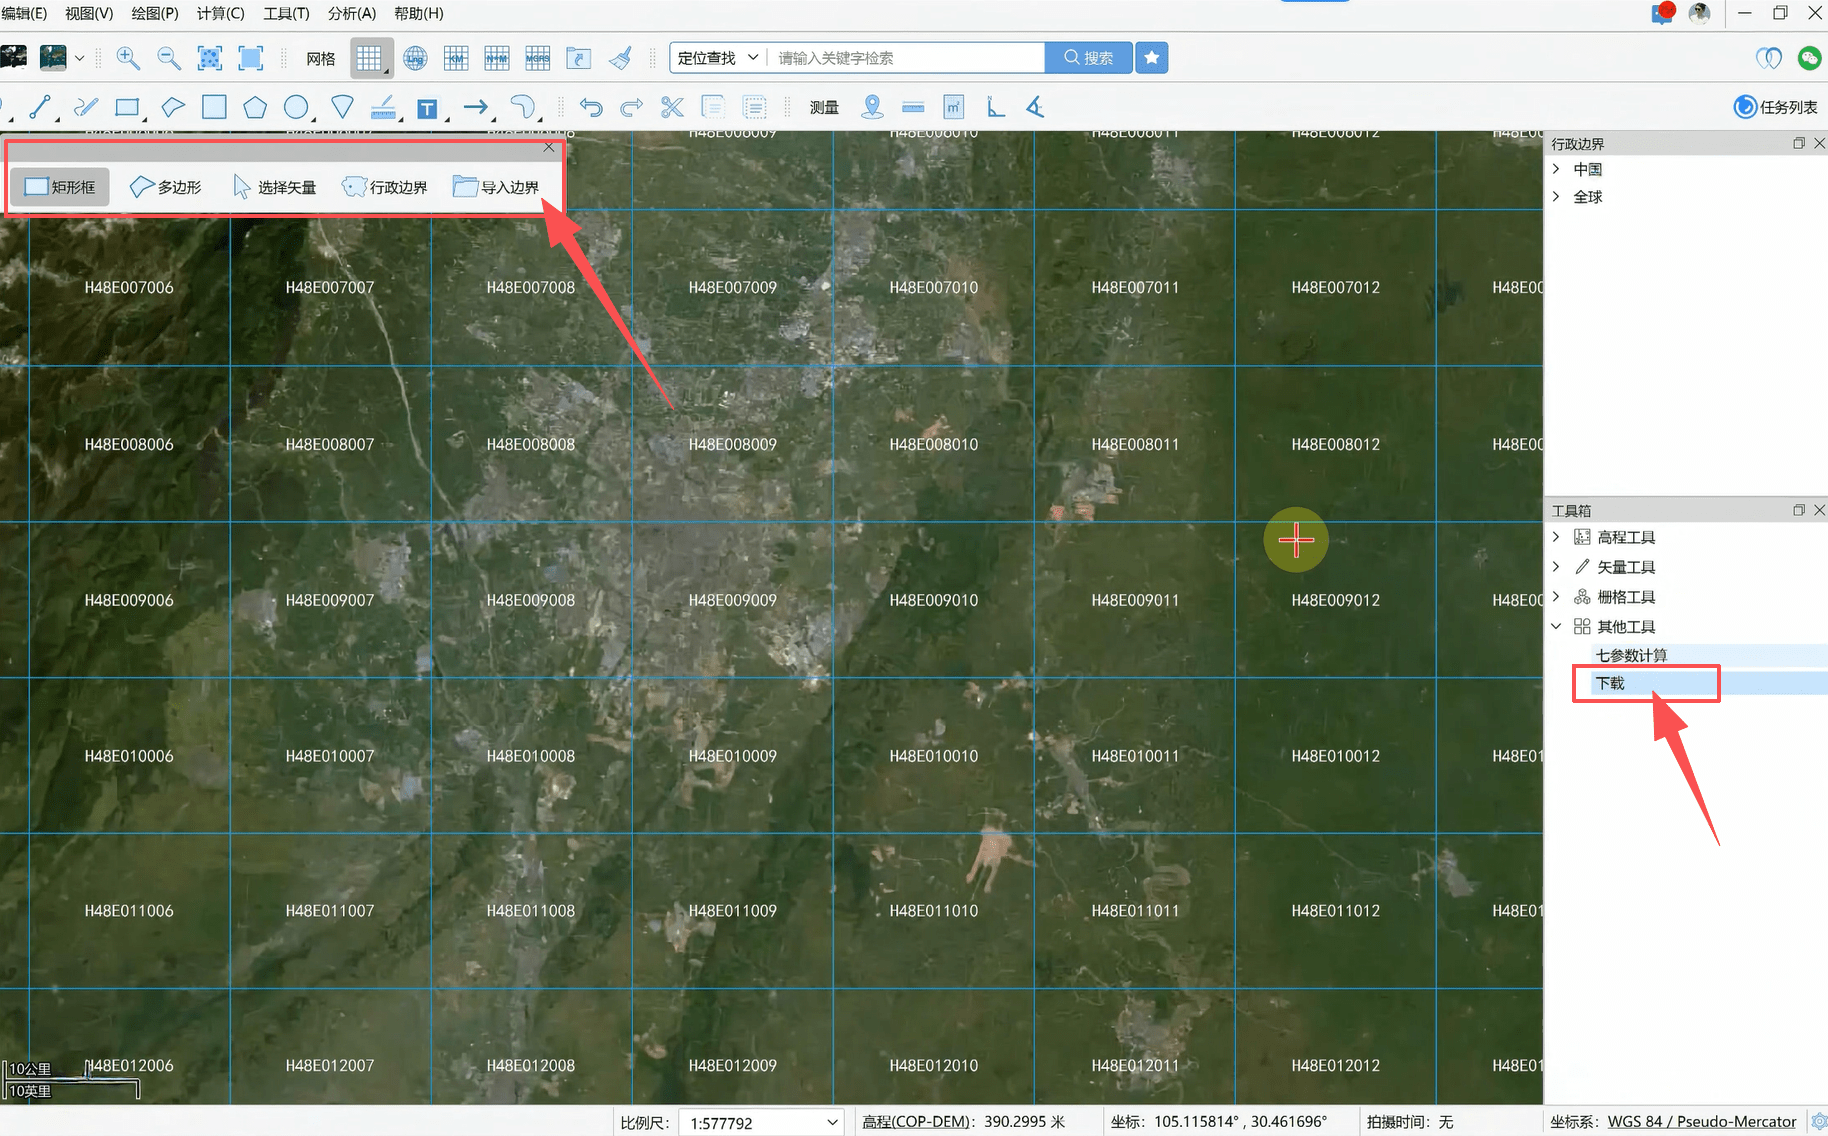Click the star favorites button
1828x1136 pixels.
point(1152,58)
